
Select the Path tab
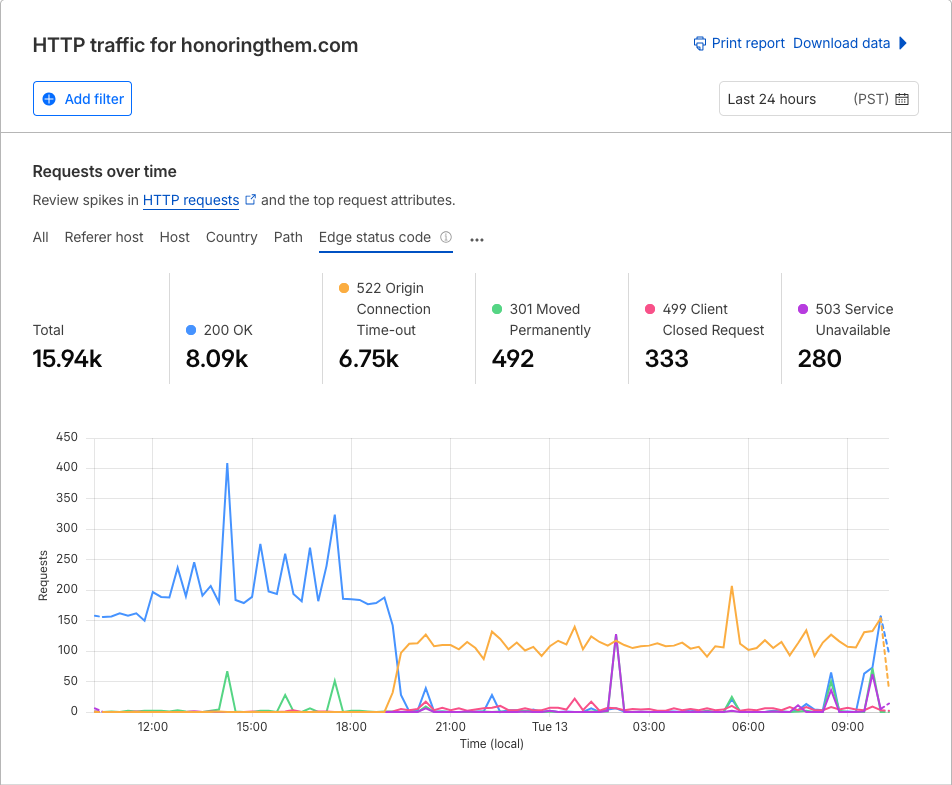click(288, 237)
